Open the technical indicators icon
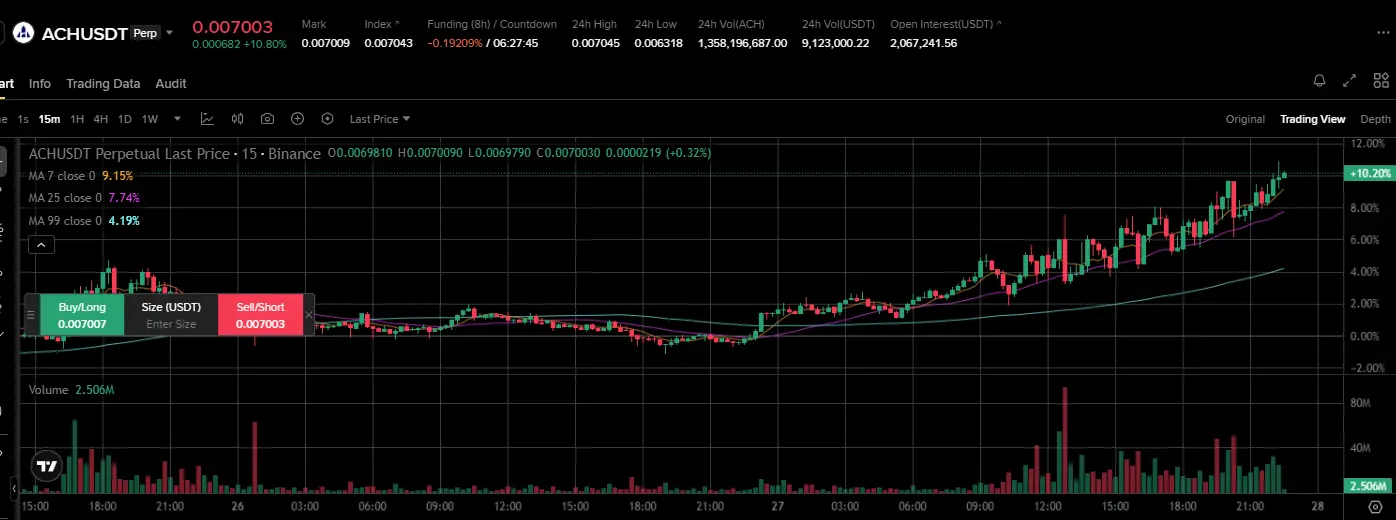This screenshot has height=520, width=1396. (x=207, y=119)
